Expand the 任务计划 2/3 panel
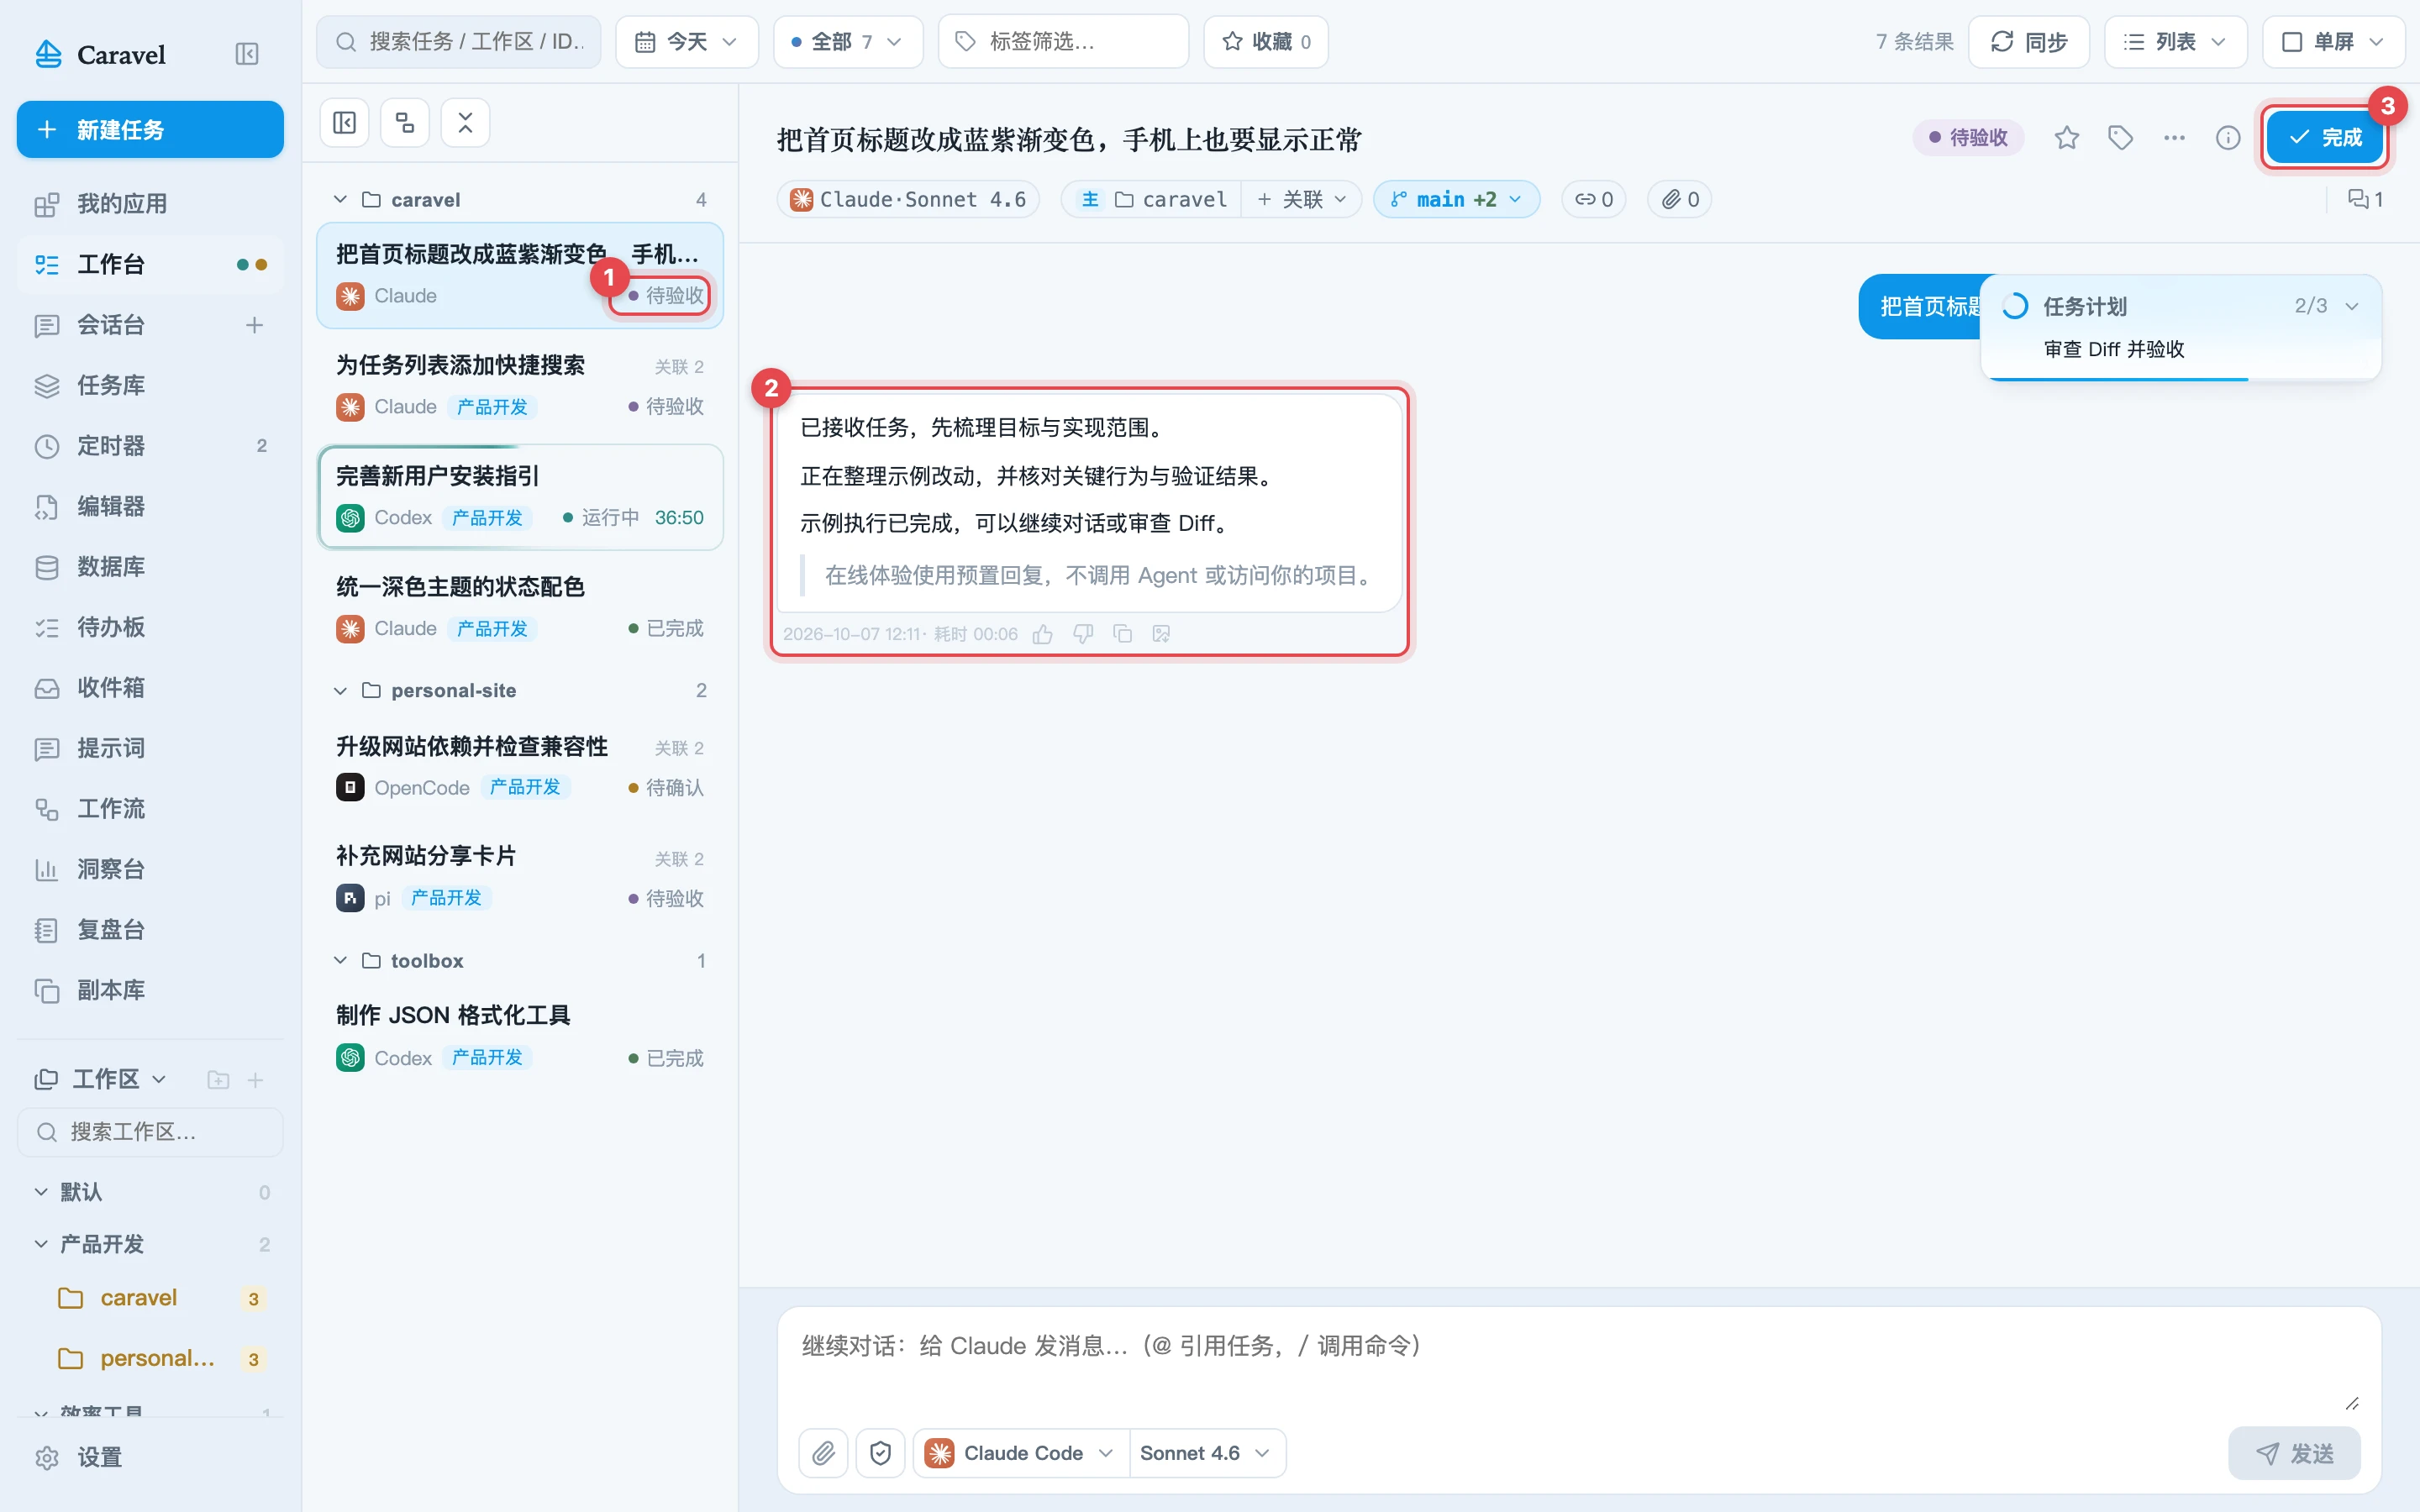 [2352, 306]
